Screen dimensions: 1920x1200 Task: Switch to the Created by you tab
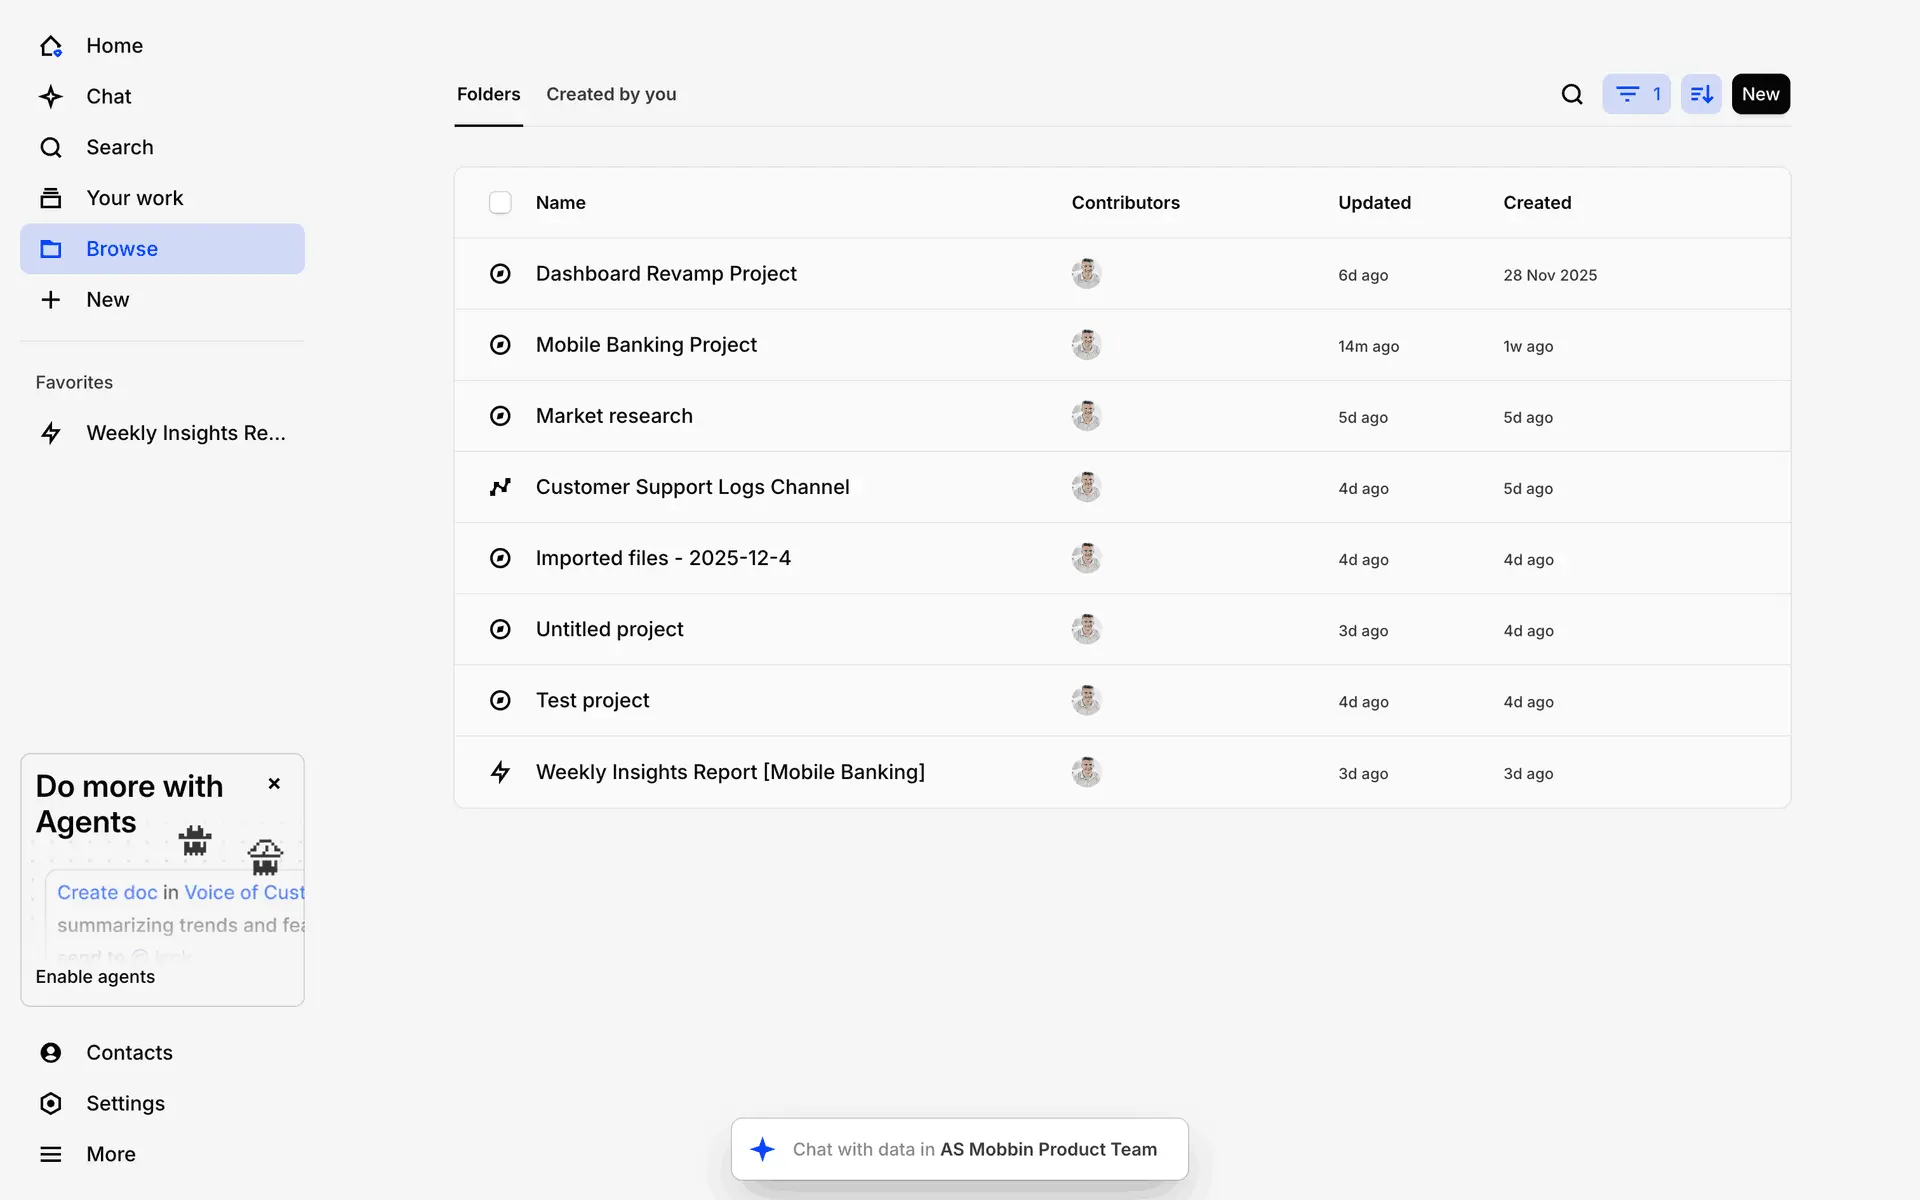click(611, 94)
